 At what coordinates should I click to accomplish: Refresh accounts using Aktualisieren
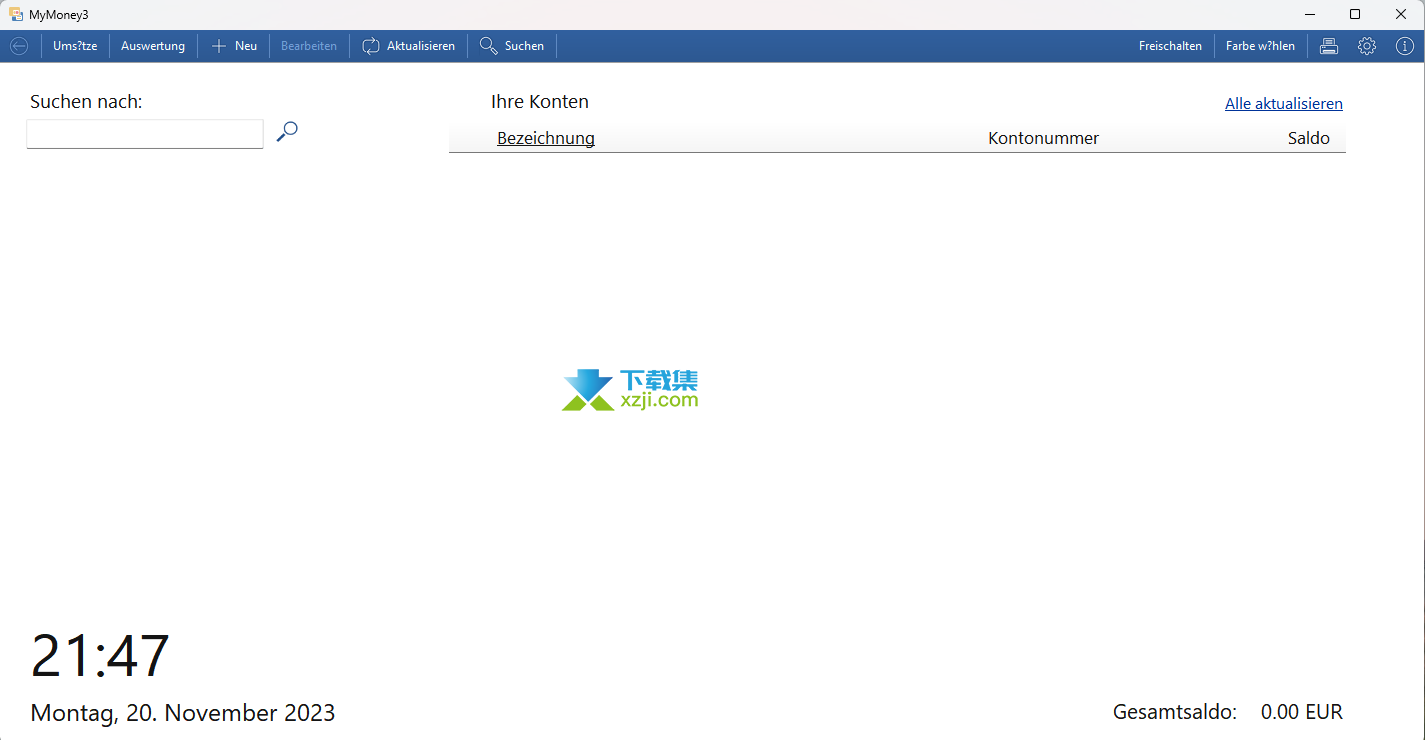(408, 46)
